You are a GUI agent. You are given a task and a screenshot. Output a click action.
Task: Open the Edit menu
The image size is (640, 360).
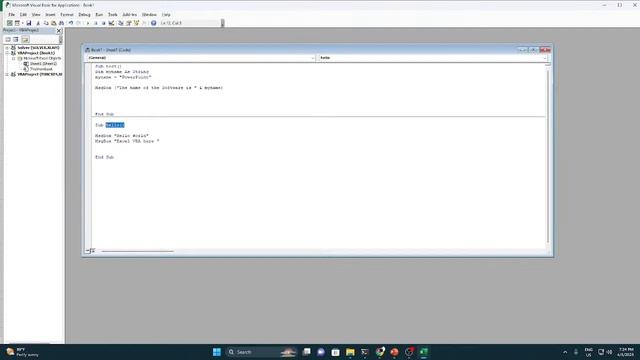point(23,15)
